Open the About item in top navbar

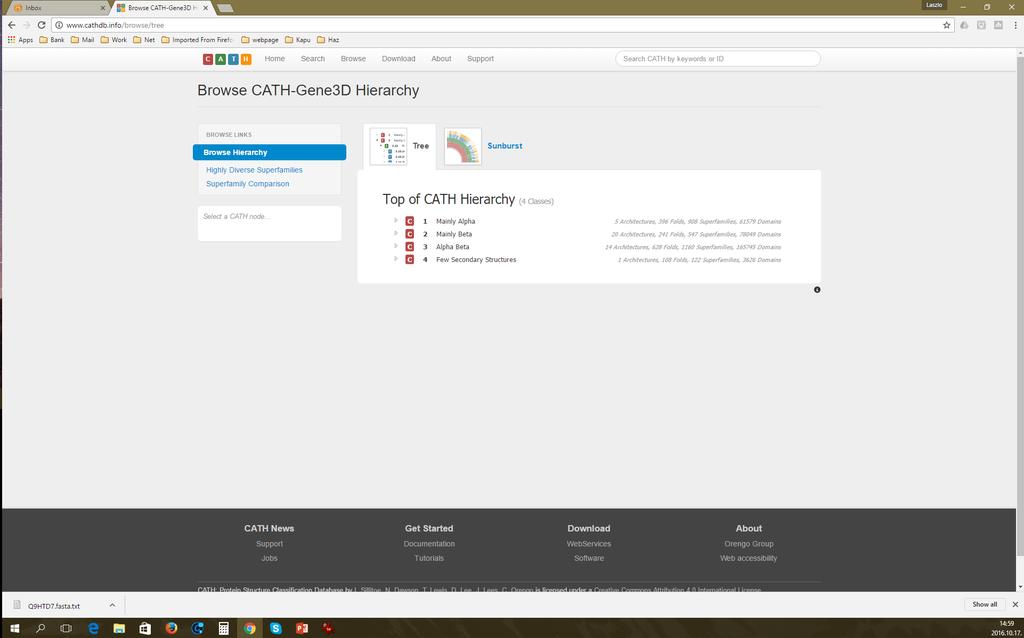pos(441,59)
